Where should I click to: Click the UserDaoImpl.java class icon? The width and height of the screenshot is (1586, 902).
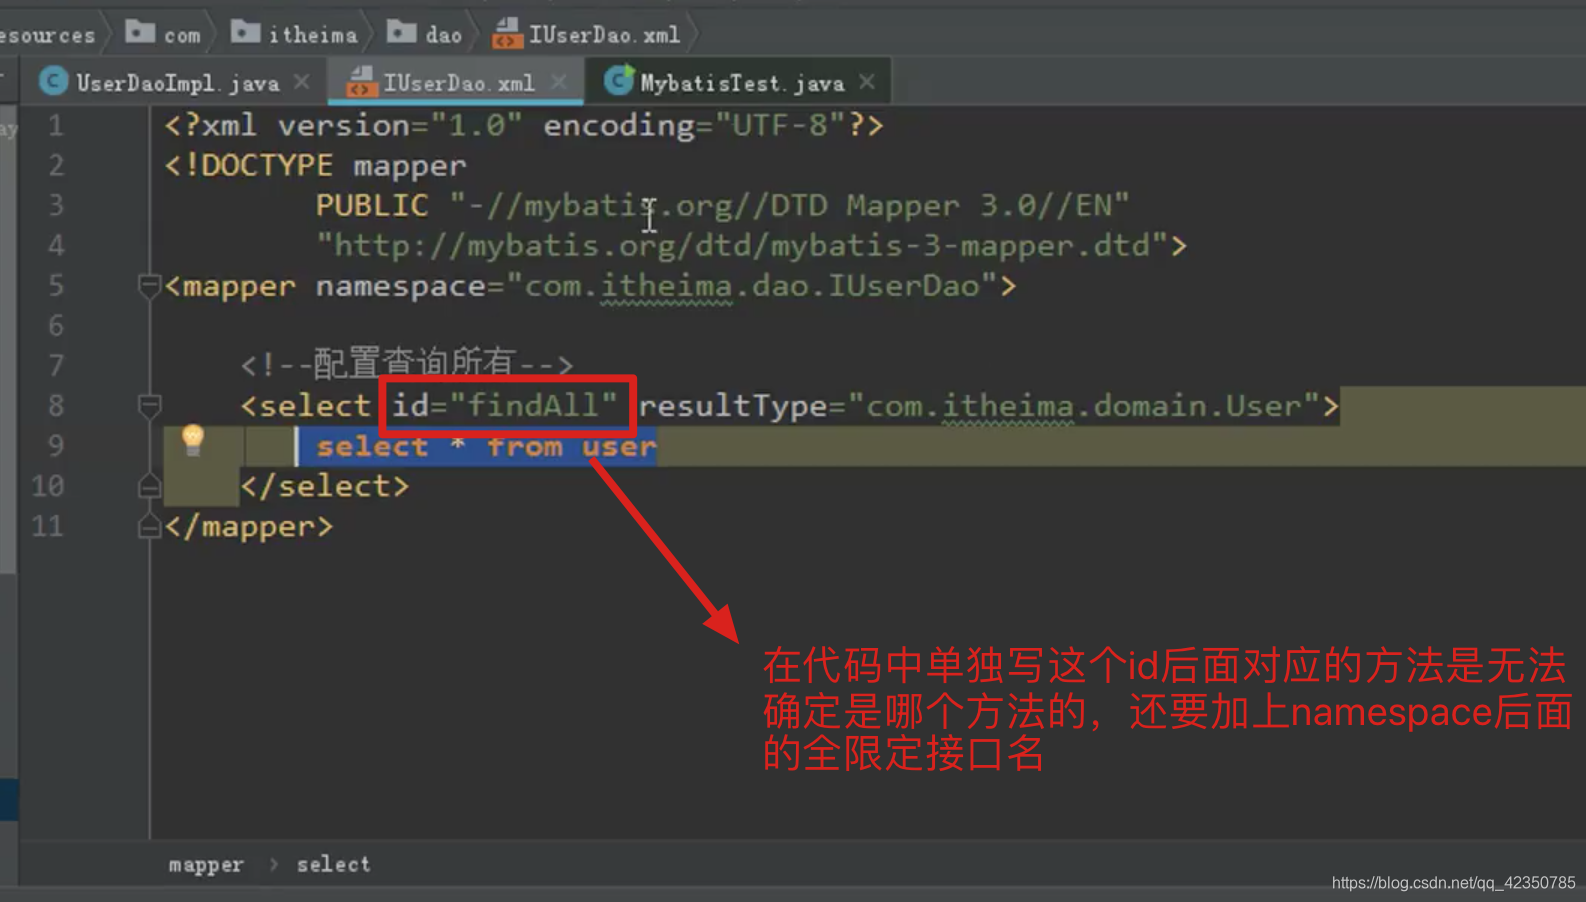[53, 81]
